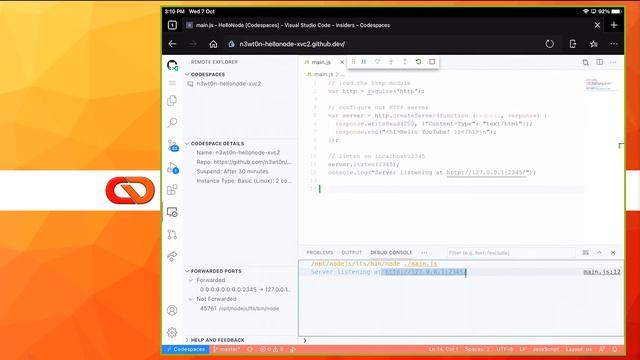Open the Run and Debug view
The width and height of the screenshot is (640, 360).
point(172,168)
